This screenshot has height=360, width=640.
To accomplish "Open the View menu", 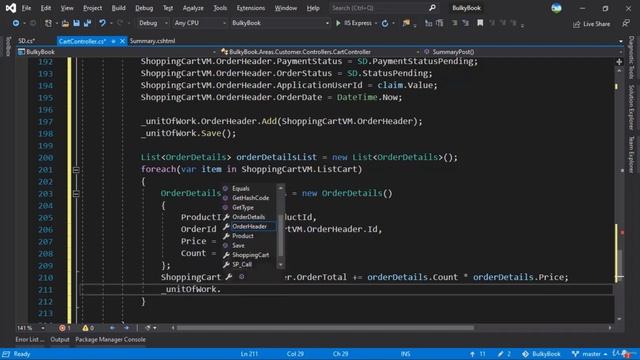I will coord(67,8).
